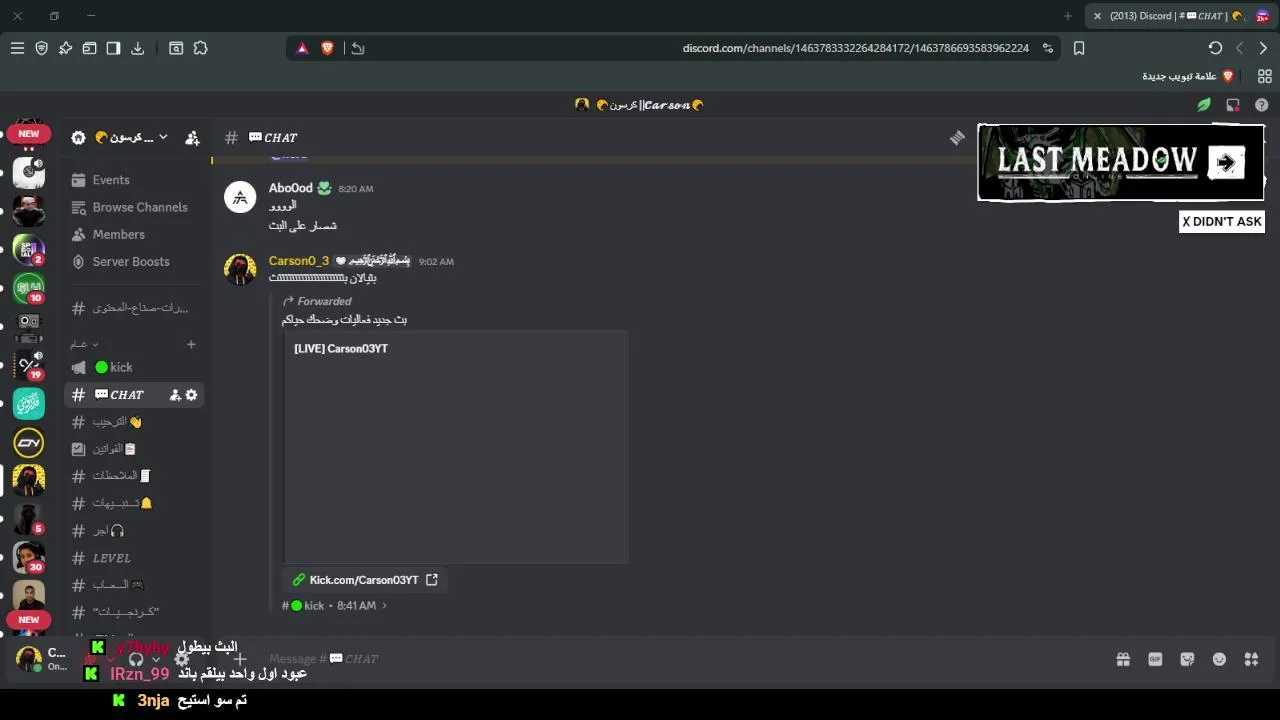Create invite for CHAT channel
Viewport: 1280px width, 720px height.
tap(175, 395)
